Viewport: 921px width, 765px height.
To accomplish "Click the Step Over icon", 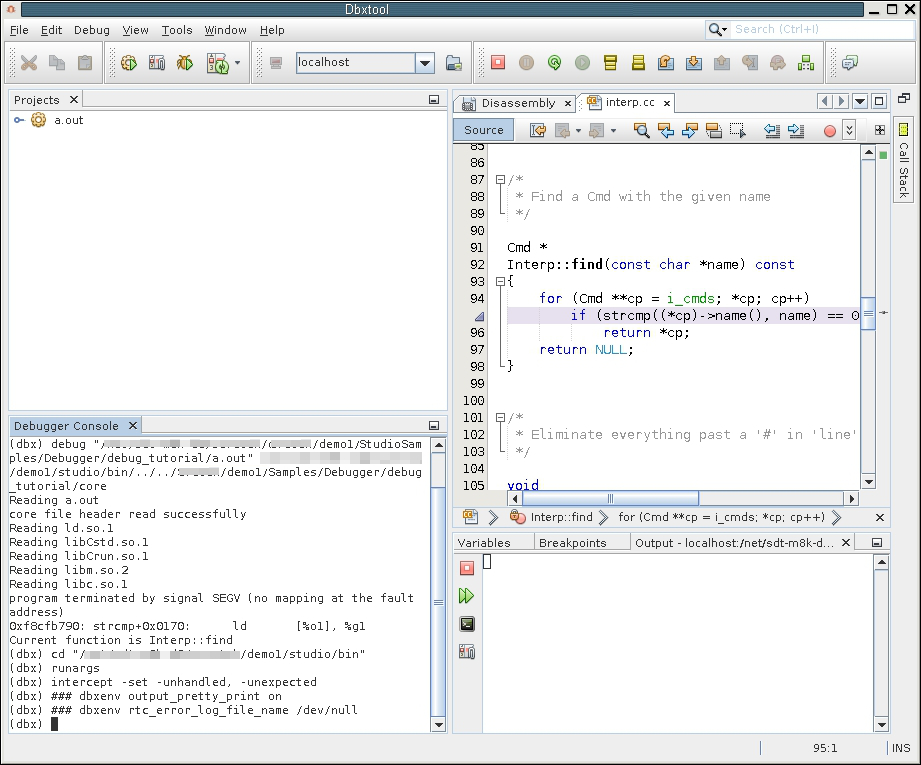I will coord(665,62).
